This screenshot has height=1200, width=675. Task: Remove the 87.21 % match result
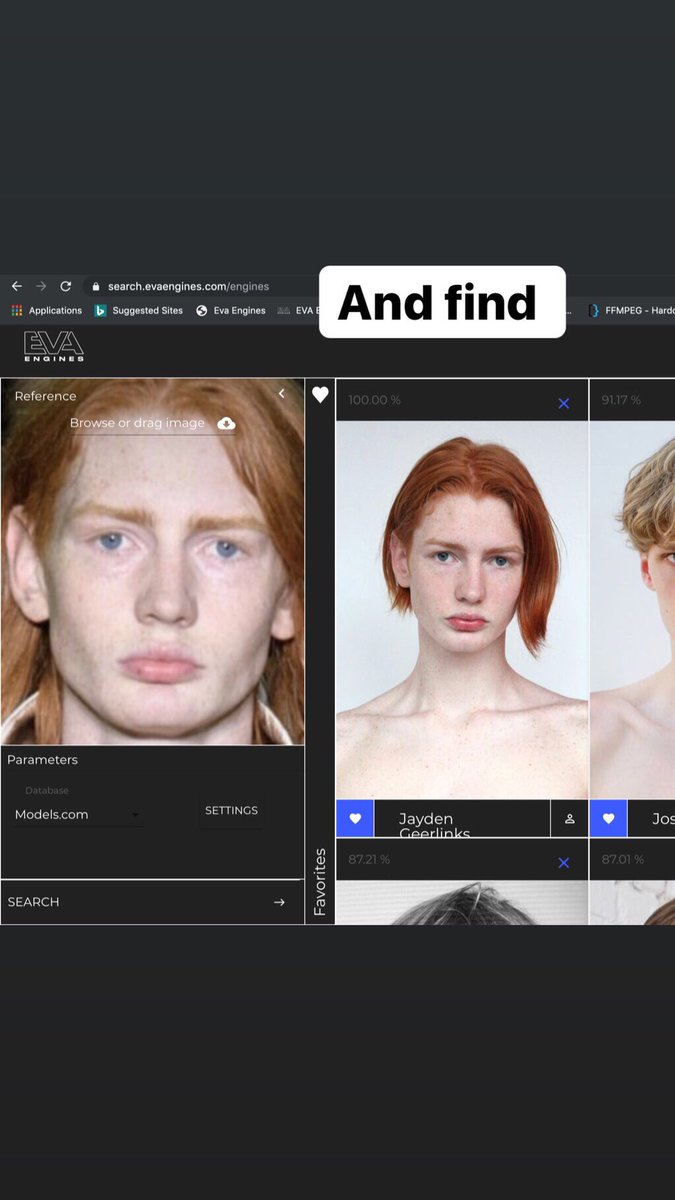[564, 862]
